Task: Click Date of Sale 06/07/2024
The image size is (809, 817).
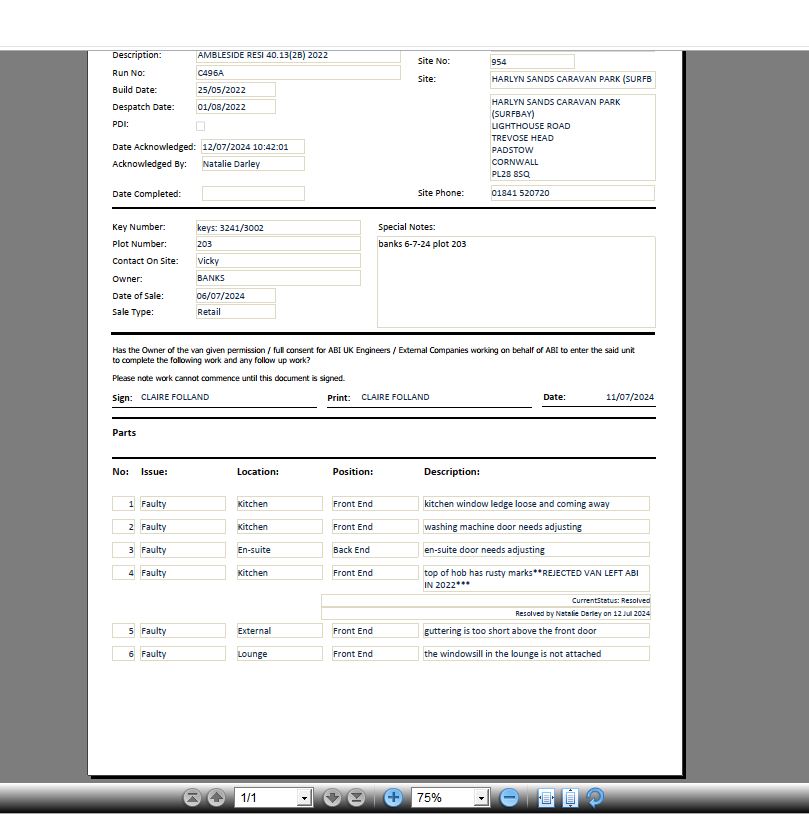Action: click(x=235, y=296)
